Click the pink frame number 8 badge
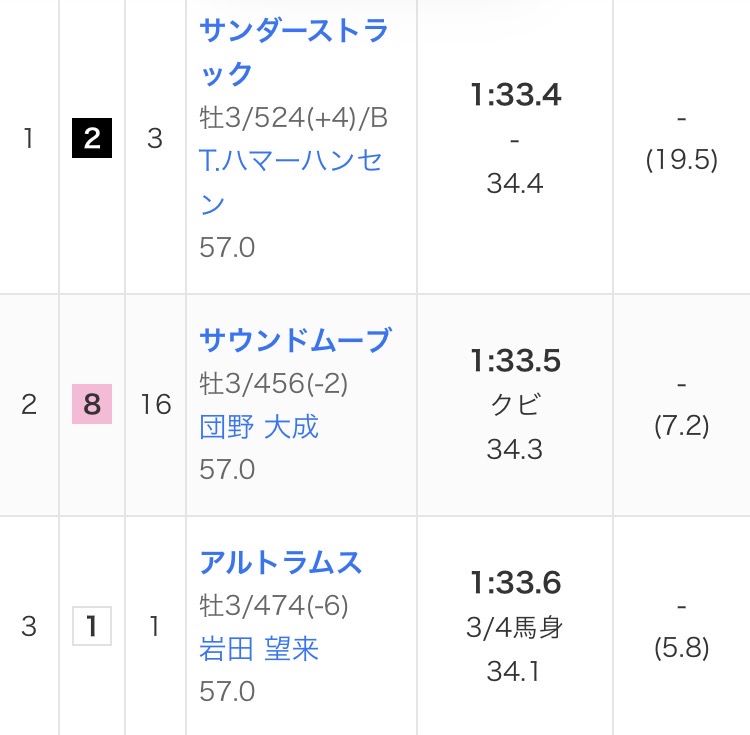The height and width of the screenshot is (735, 750). [92, 404]
